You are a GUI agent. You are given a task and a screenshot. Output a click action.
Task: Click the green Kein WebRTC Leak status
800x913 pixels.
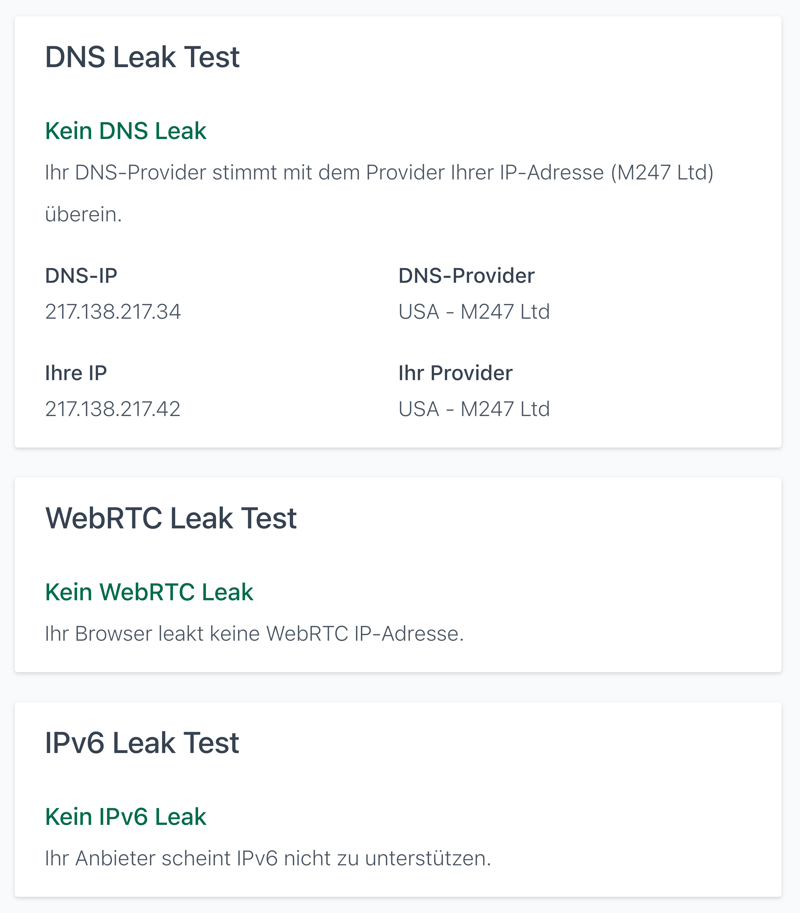click(149, 592)
